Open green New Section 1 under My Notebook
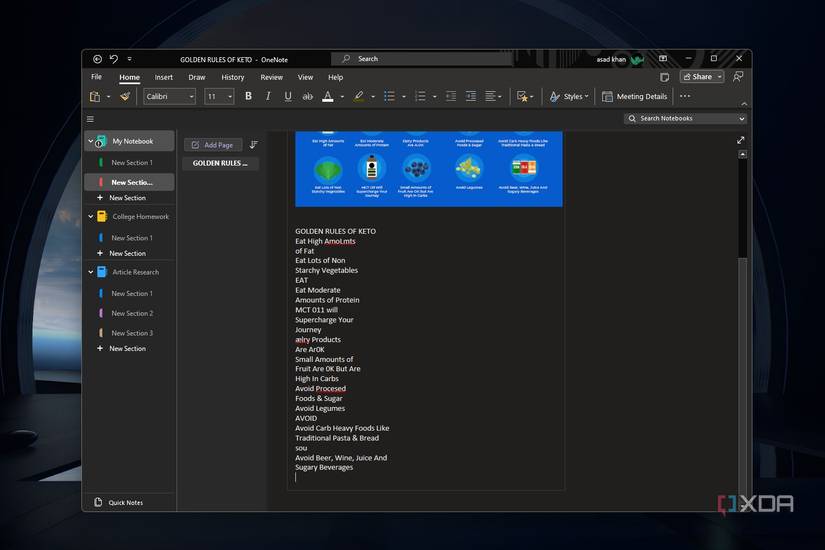This screenshot has height=550, width=825. (129, 163)
